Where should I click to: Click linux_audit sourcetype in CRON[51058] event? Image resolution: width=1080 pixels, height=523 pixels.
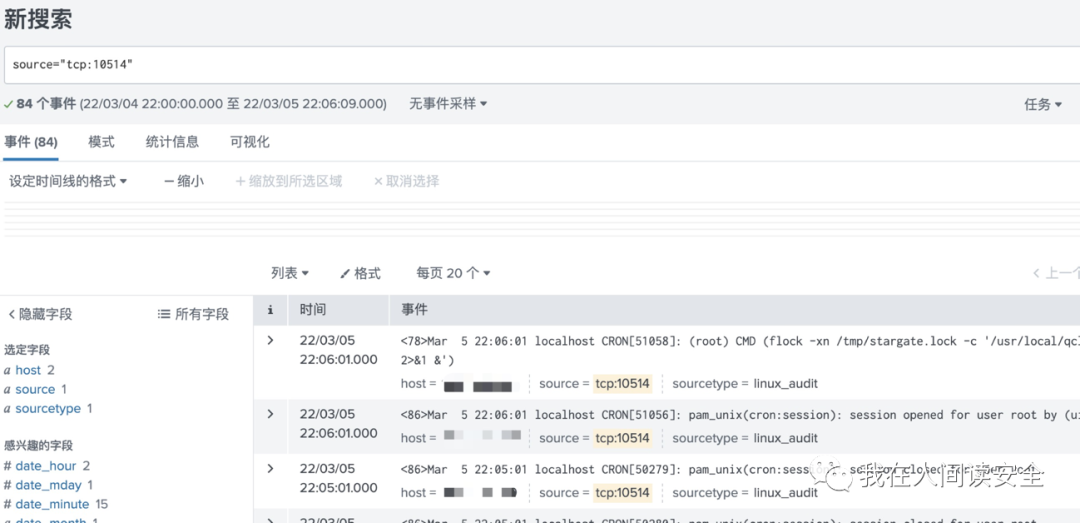click(x=785, y=384)
